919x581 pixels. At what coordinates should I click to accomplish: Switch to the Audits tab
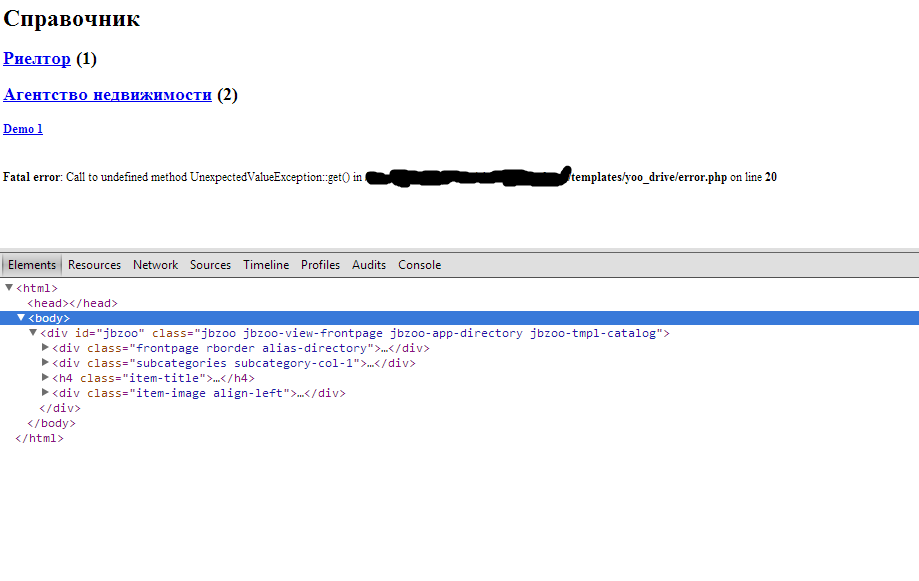tap(369, 265)
